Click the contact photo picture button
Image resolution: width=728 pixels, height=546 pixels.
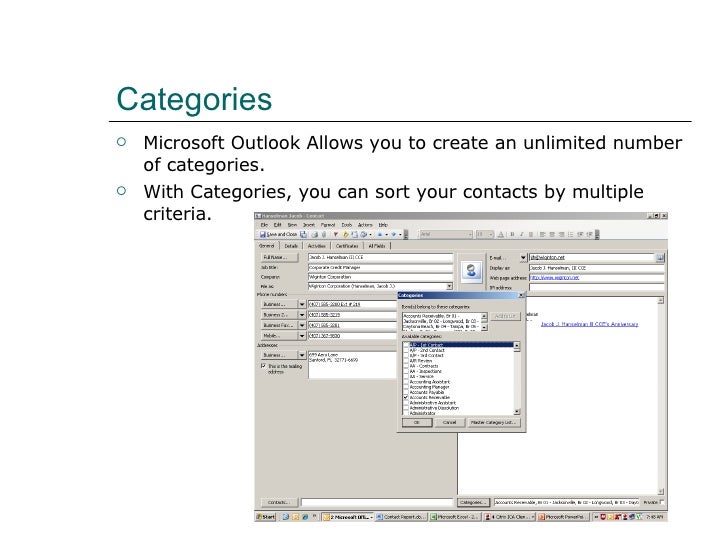pyautogui.click(x=471, y=271)
